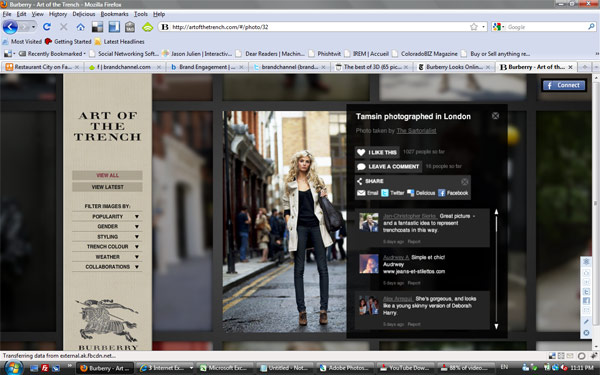Click the Most Visited bookmark
Screen dimensions: 600x375
pos(22,41)
